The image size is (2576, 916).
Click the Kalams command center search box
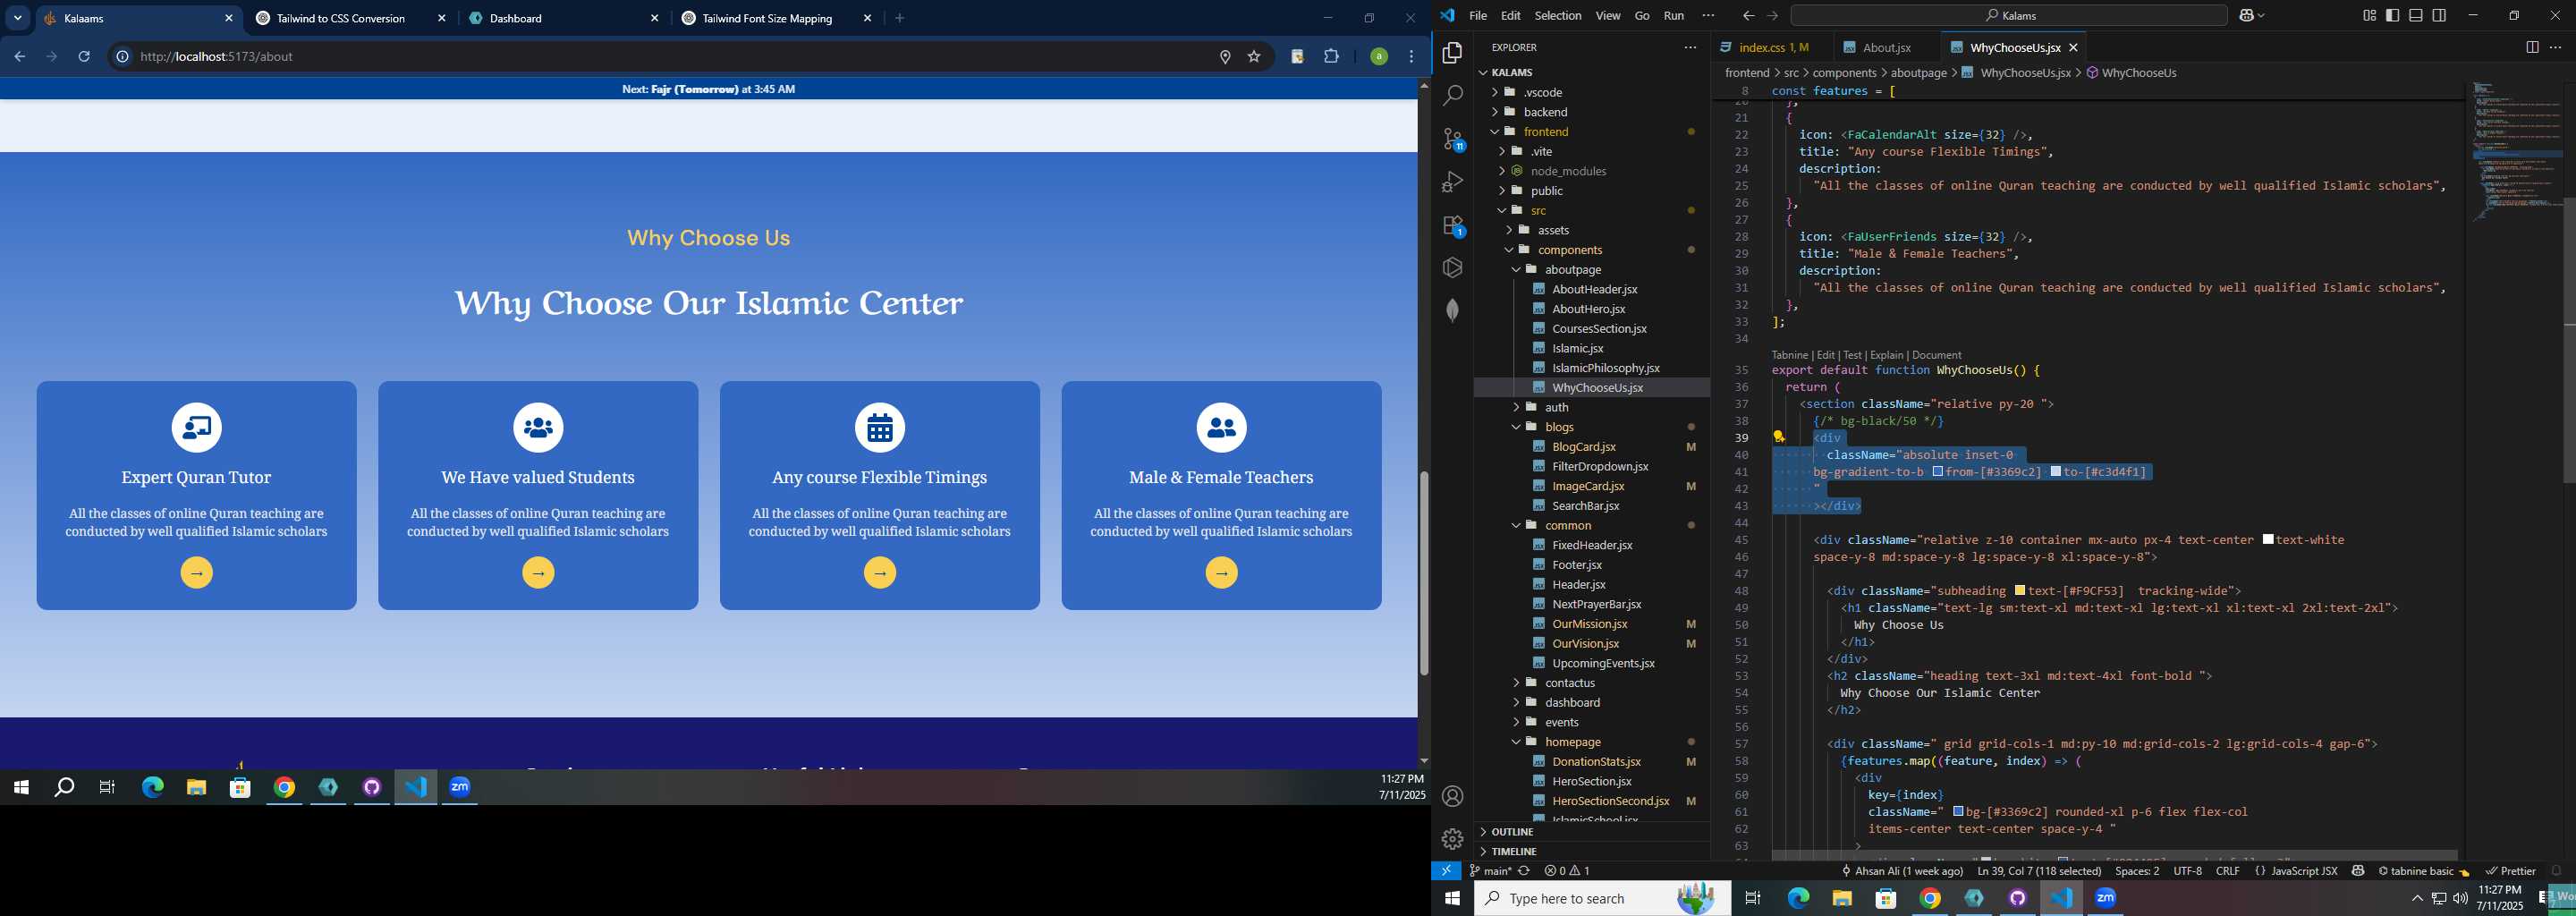(x=2008, y=15)
